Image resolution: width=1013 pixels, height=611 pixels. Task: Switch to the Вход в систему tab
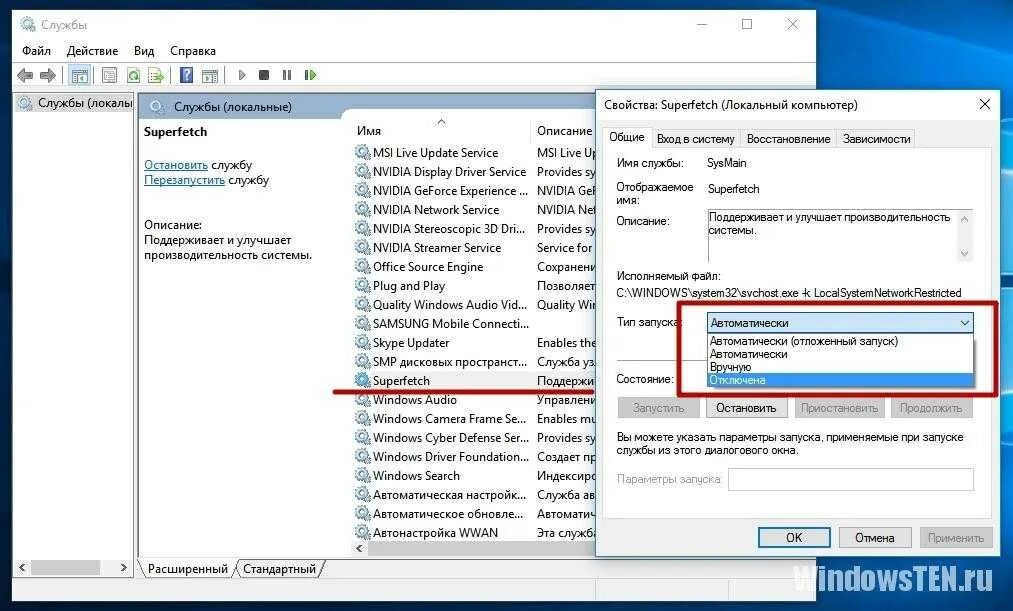point(695,139)
